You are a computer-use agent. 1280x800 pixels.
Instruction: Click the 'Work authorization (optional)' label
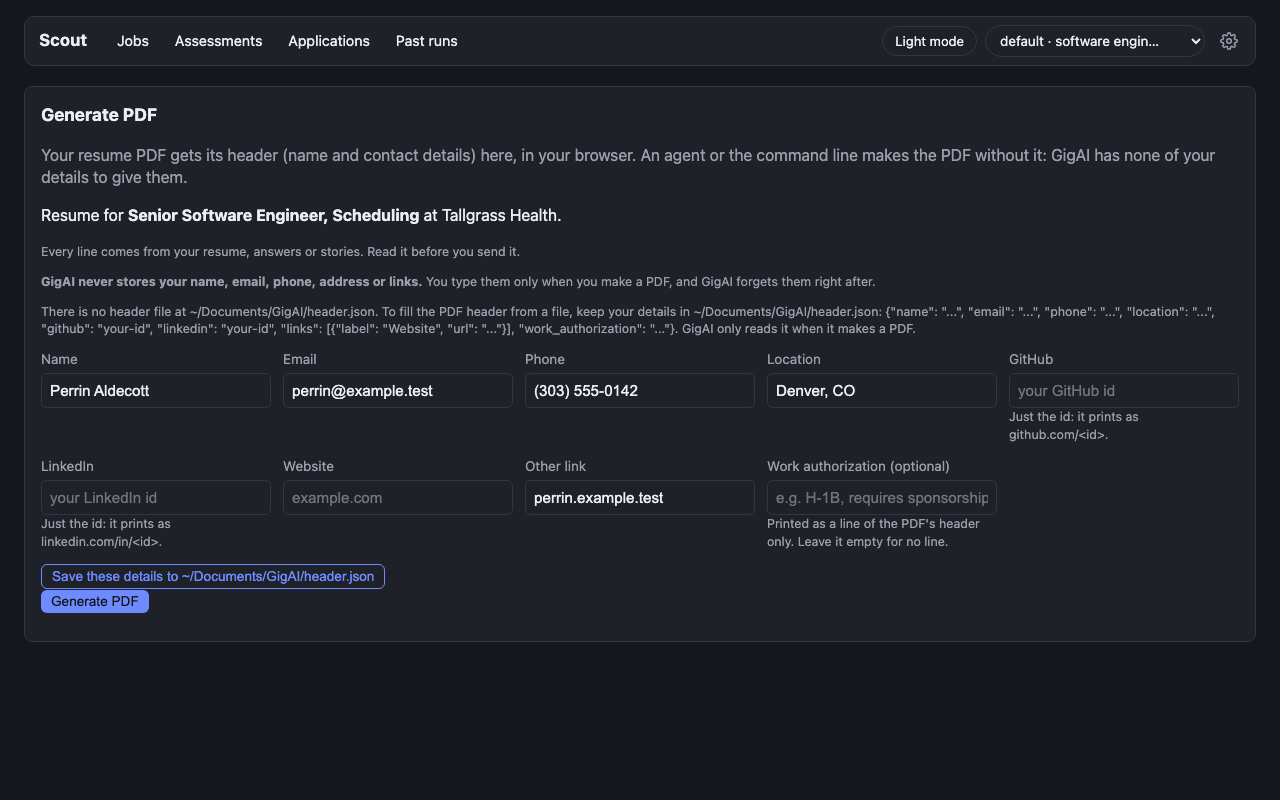click(858, 466)
